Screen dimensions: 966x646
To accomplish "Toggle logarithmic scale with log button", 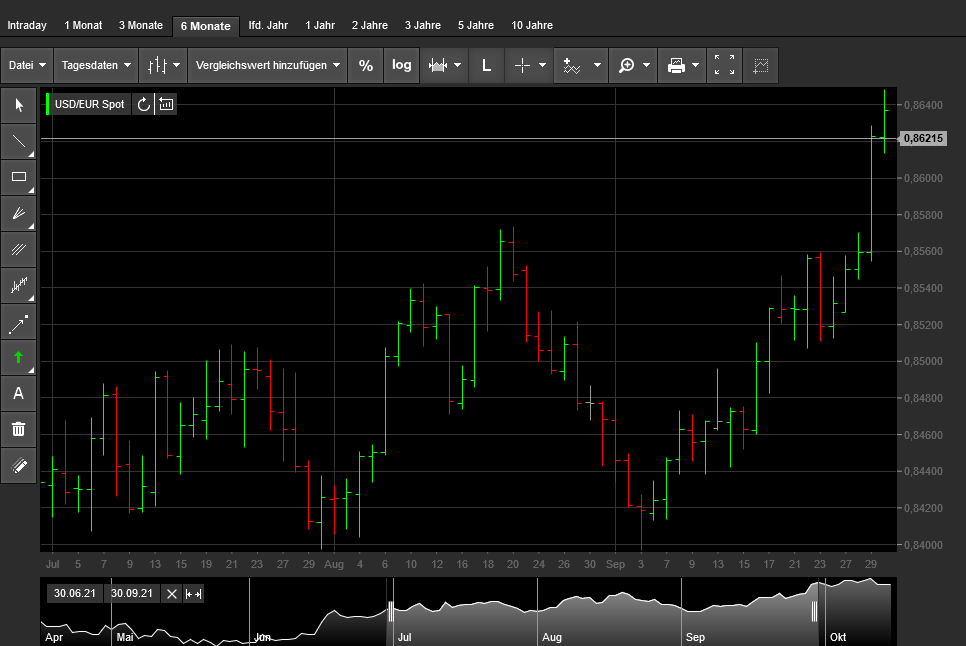I will tap(401, 65).
